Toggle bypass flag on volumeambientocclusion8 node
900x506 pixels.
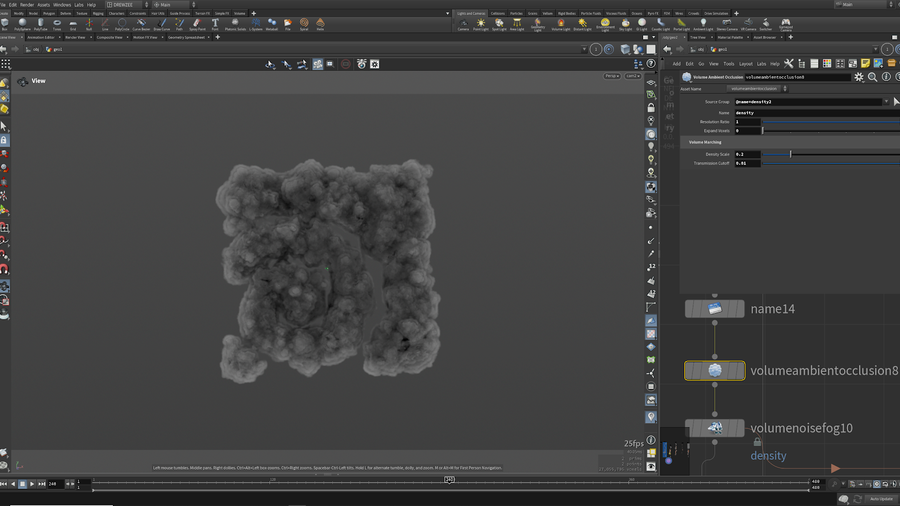[x=690, y=371]
